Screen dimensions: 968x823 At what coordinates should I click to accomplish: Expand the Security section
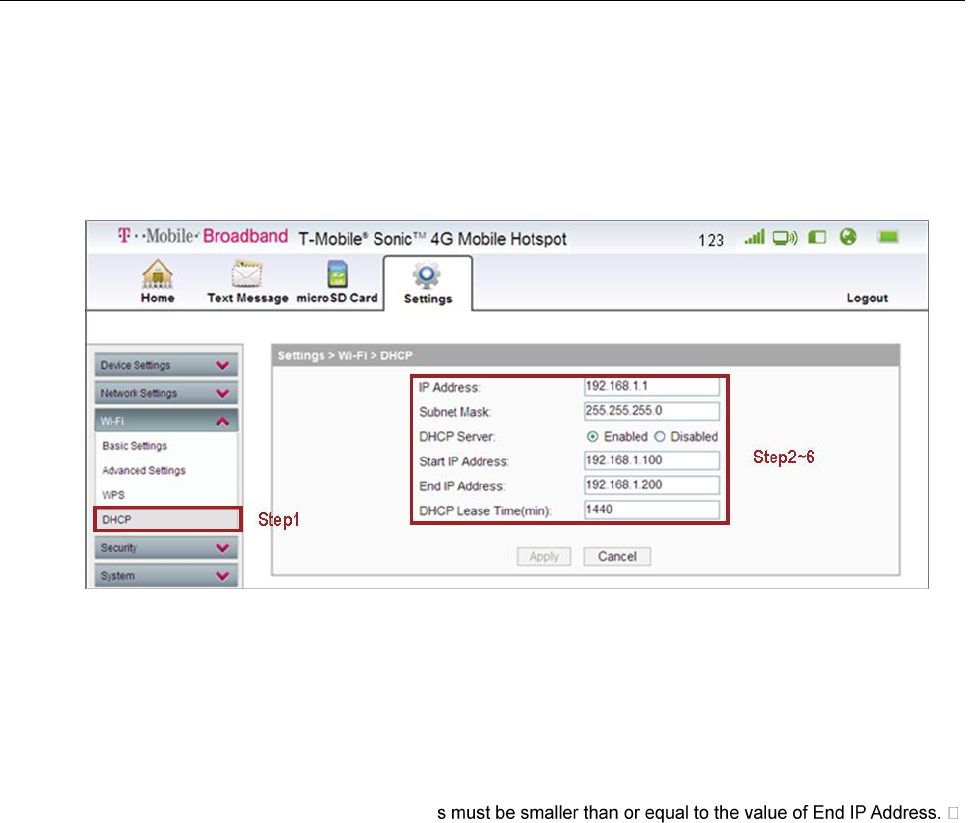[166, 548]
